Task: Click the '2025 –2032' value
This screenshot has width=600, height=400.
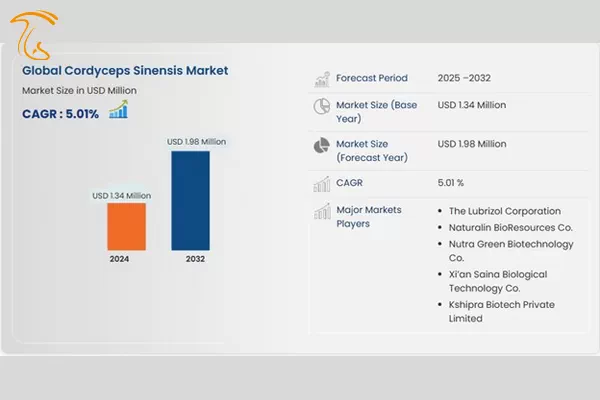Action: point(464,78)
